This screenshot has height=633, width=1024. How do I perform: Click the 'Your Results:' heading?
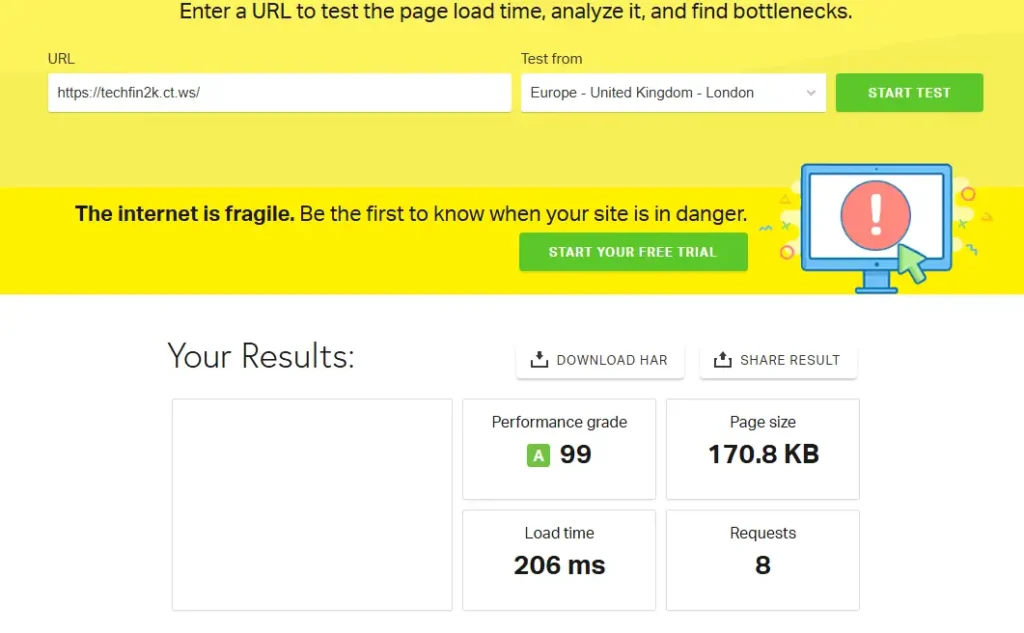click(261, 356)
